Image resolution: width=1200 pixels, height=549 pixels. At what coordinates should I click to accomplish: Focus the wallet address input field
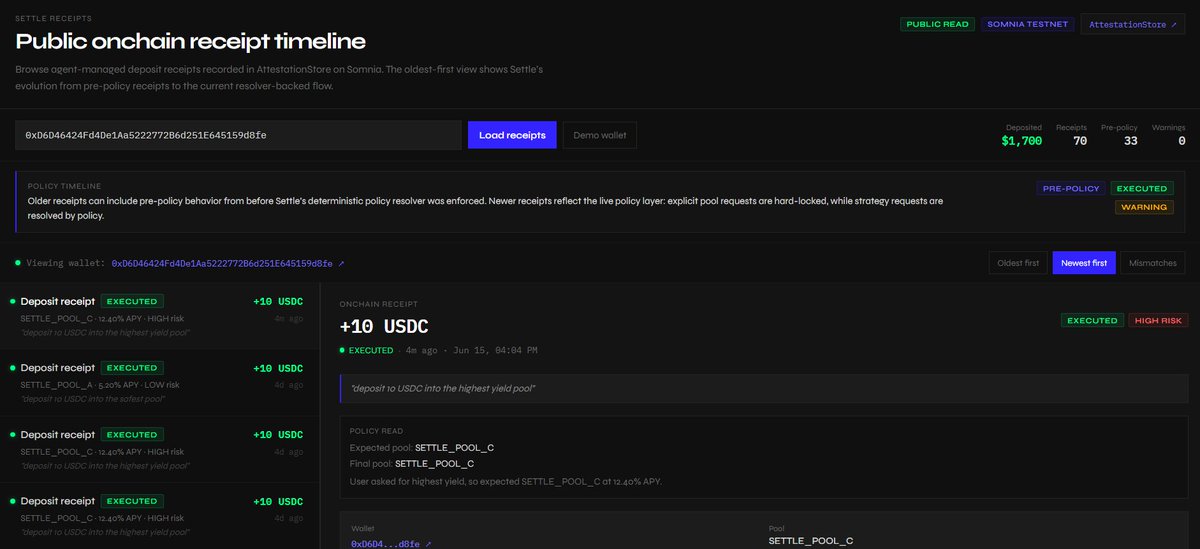tap(239, 135)
